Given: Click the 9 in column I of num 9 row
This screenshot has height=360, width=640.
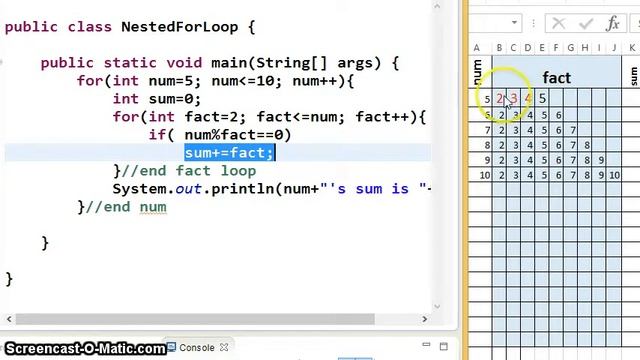Looking at the screenshot, I should point(601,160).
